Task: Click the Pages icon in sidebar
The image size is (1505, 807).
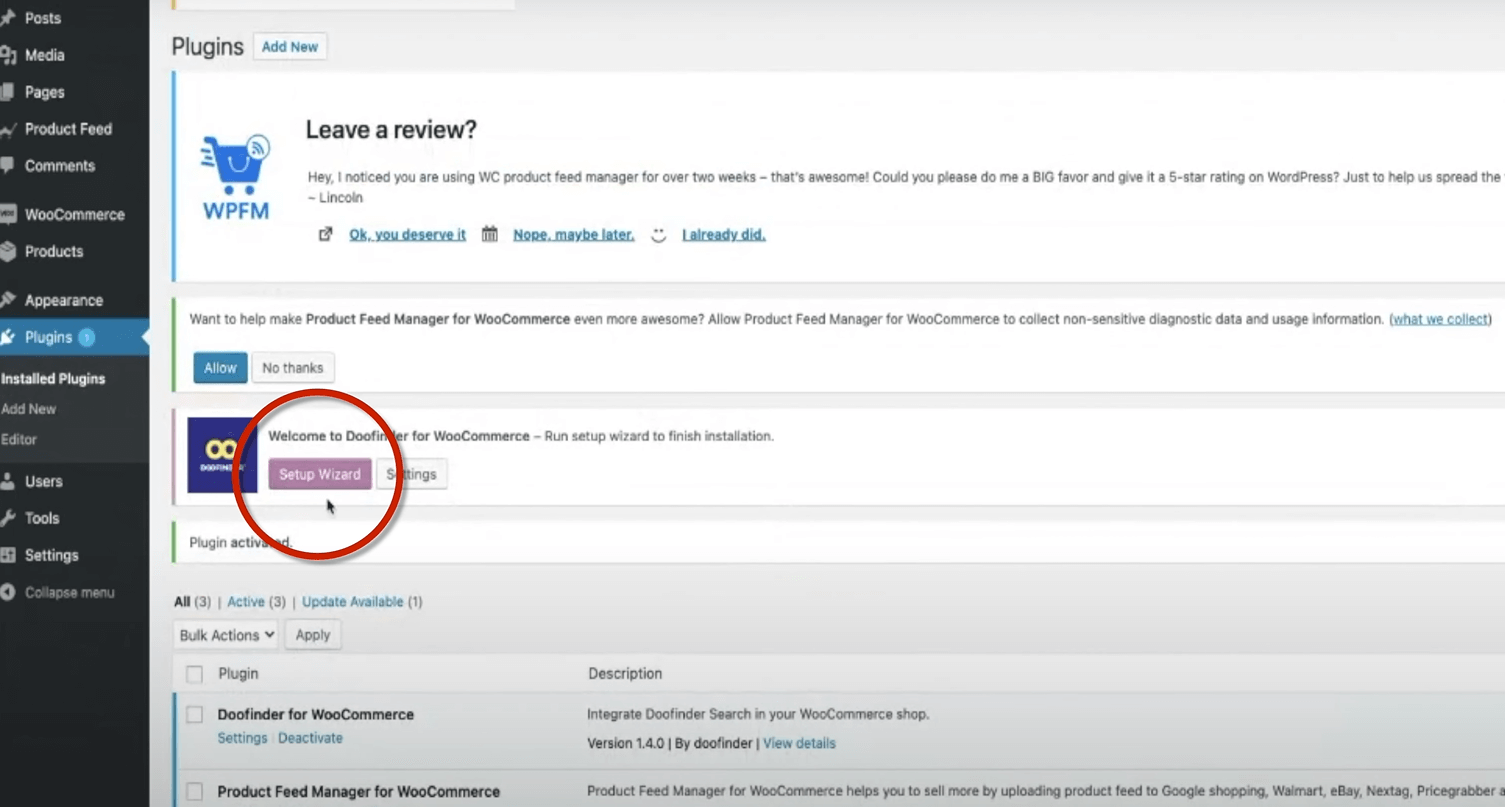Action: point(8,92)
